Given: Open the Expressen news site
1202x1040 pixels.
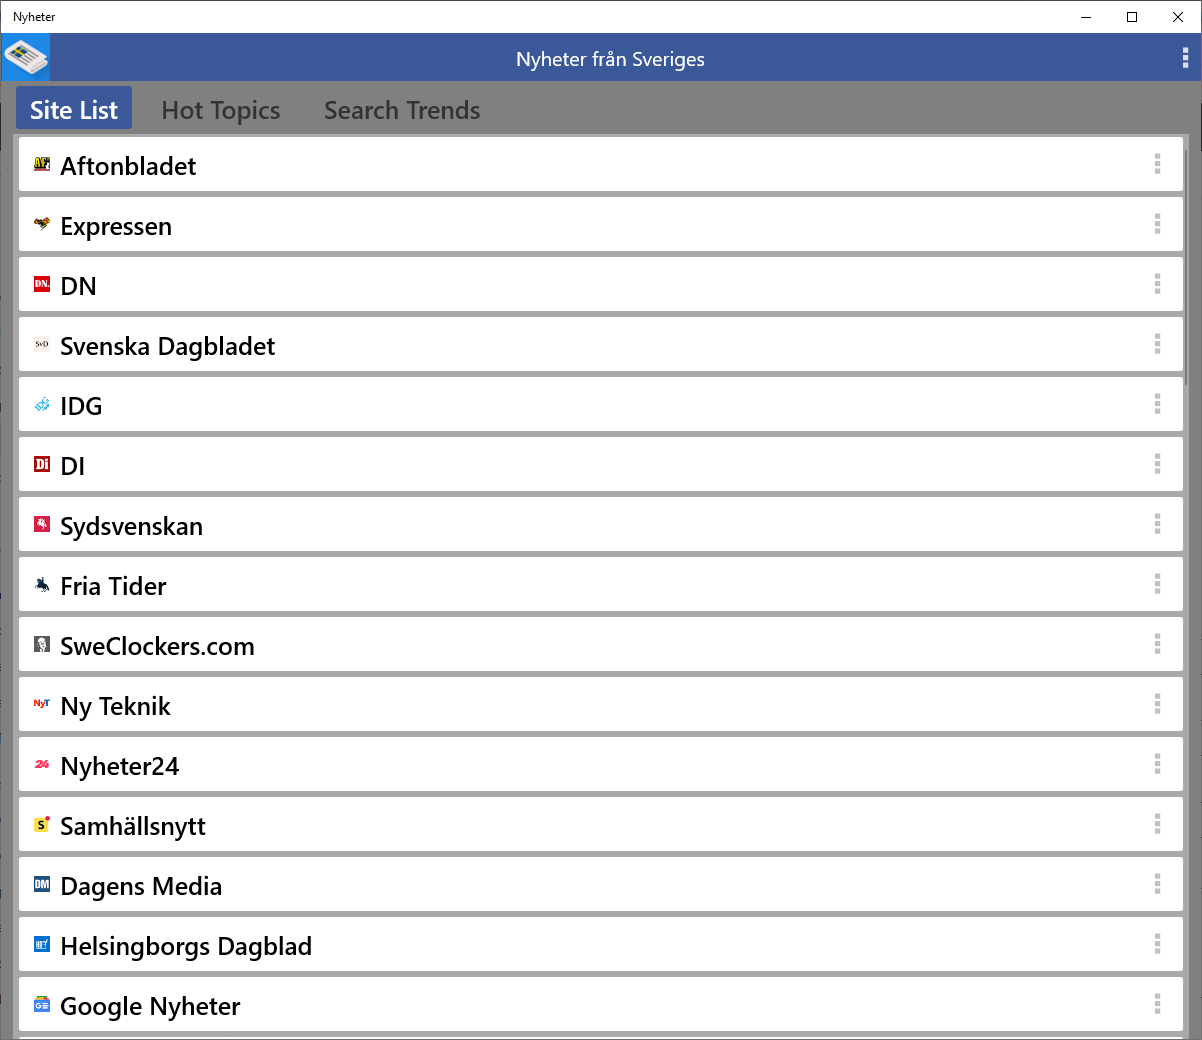Looking at the screenshot, I should tap(600, 224).
